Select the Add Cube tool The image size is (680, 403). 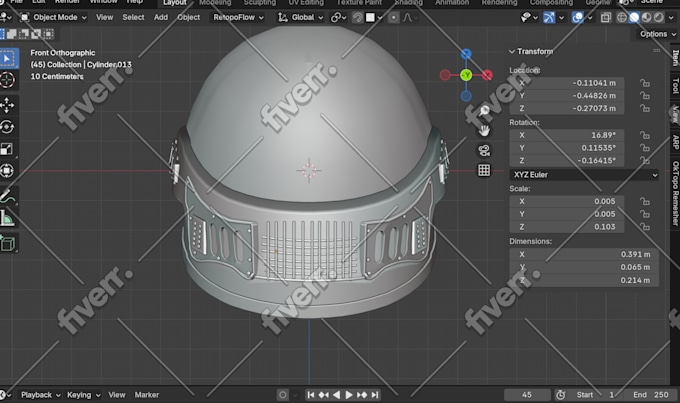(x=7, y=244)
